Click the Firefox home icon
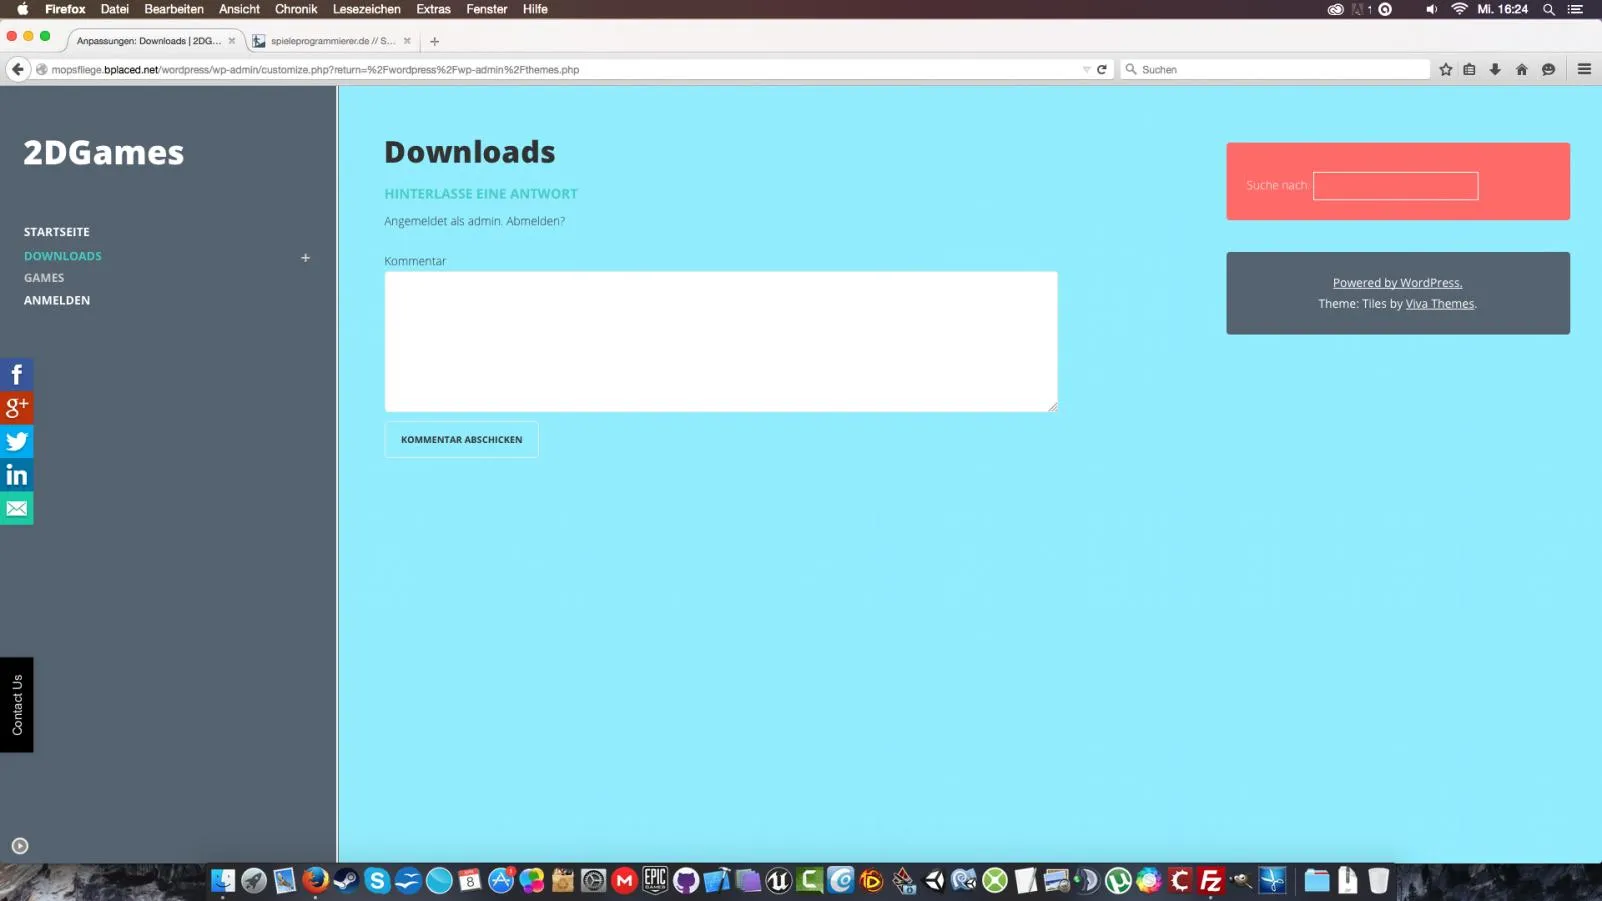This screenshot has width=1602, height=901. click(x=1521, y=70)
